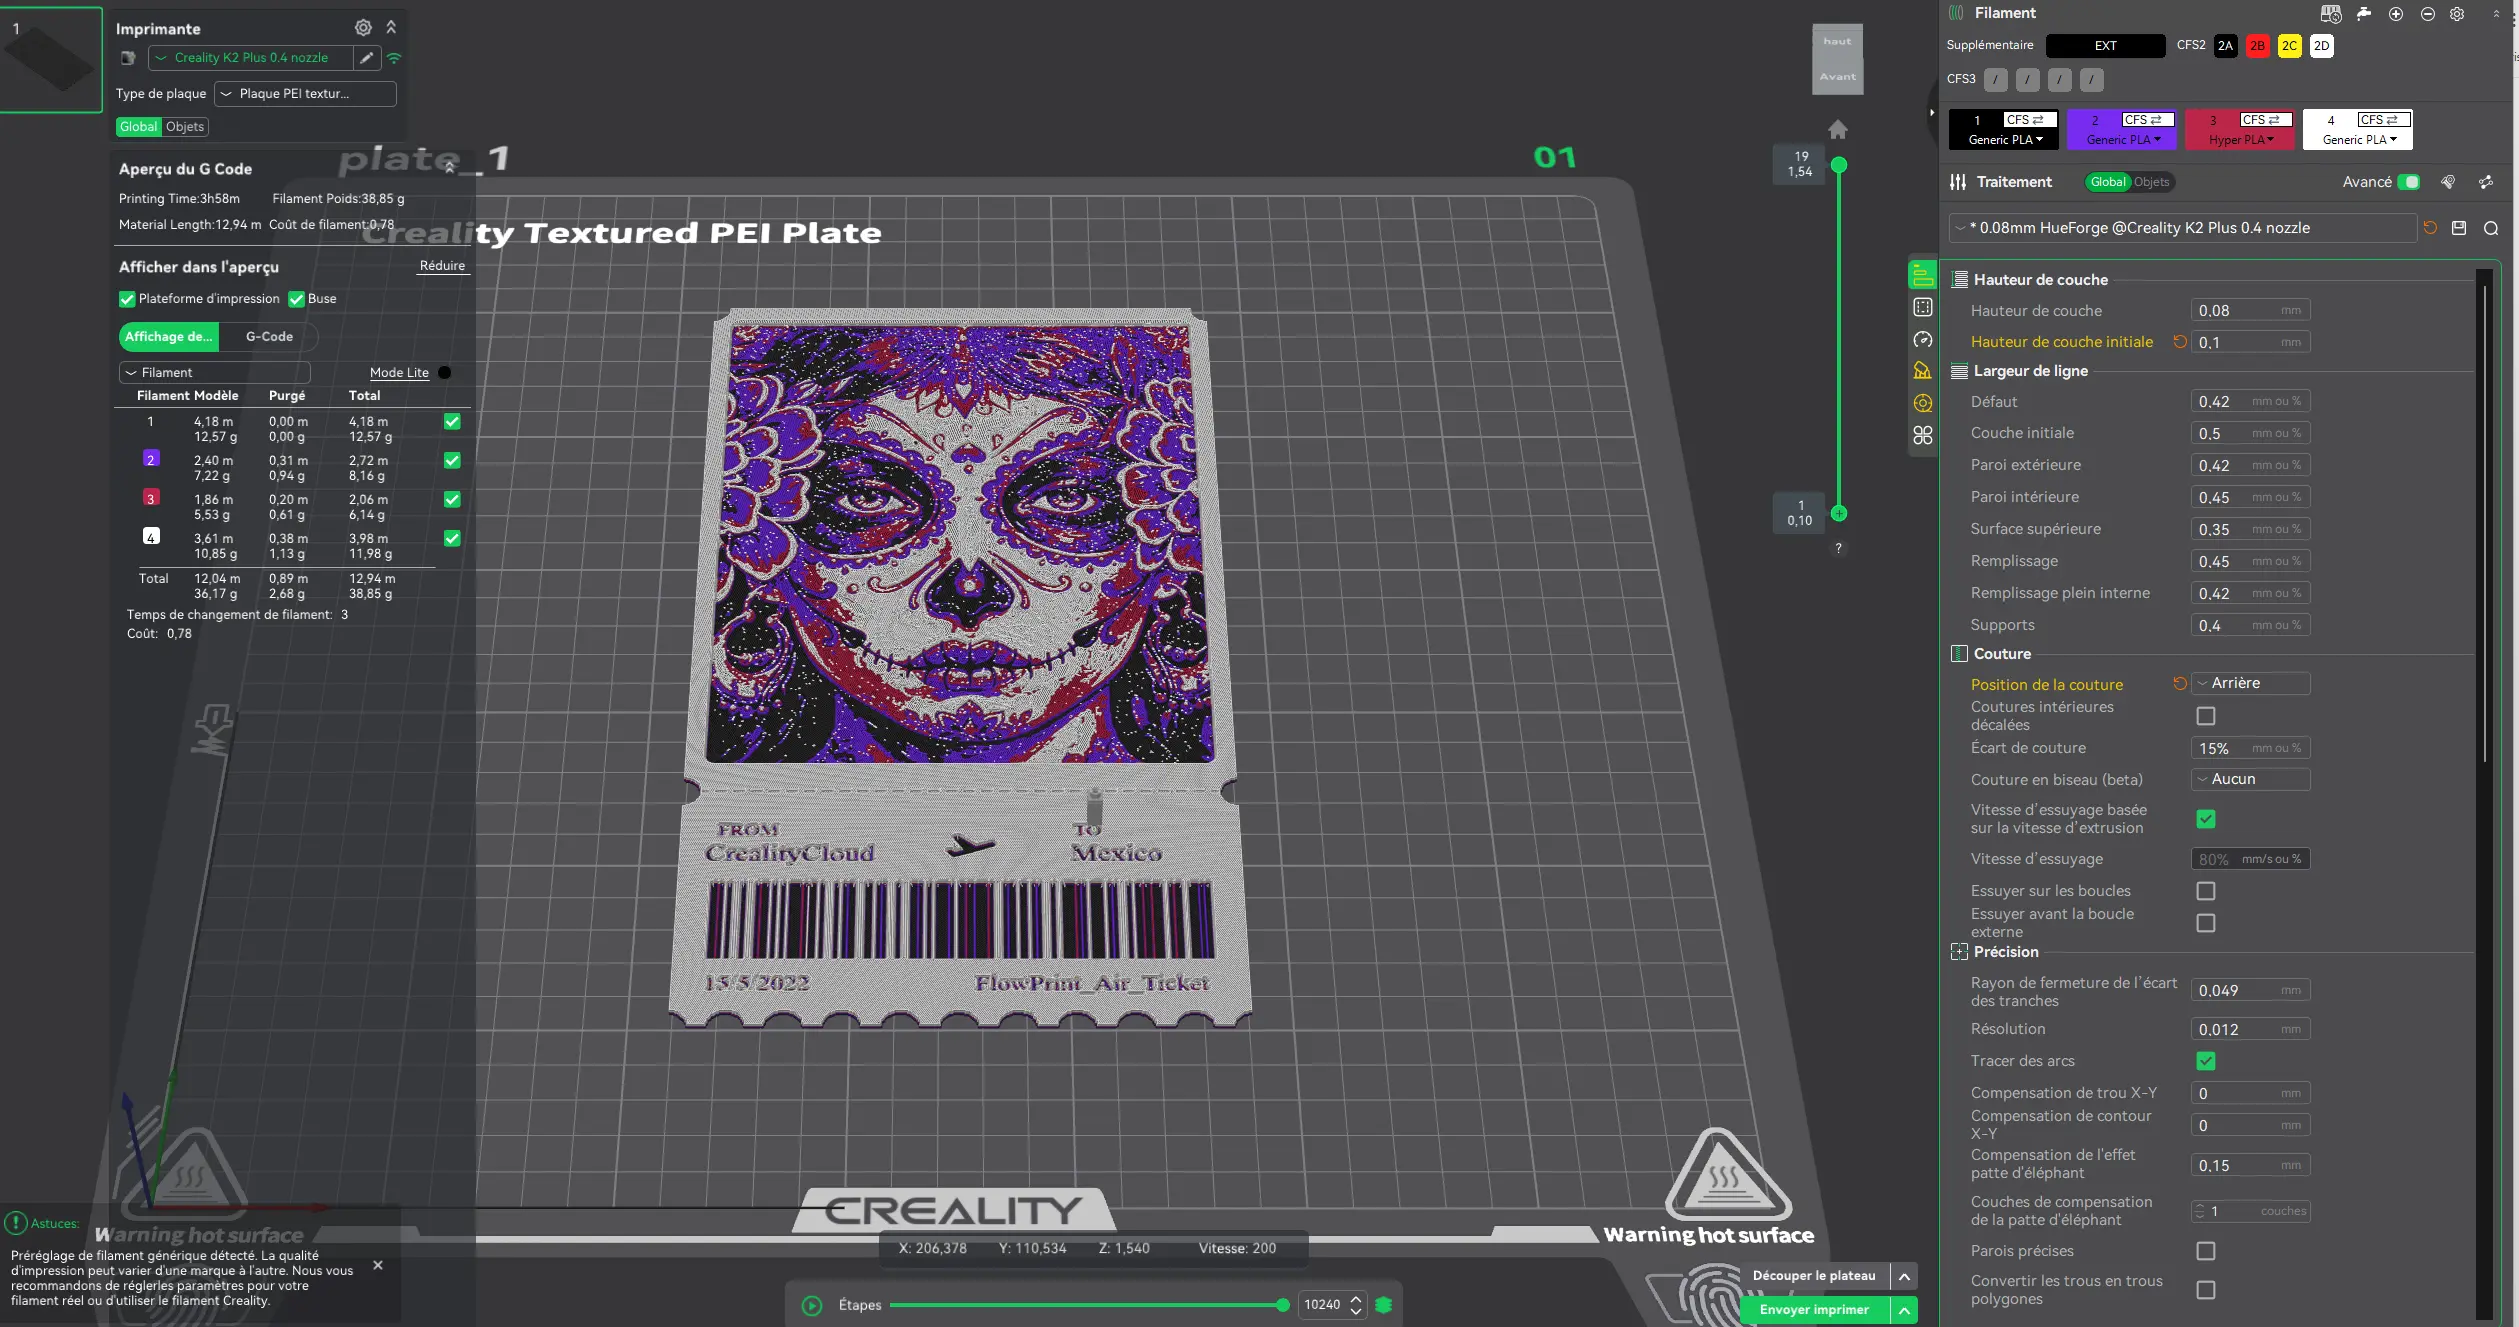The height and width of the screenshot is (1327, 2519).
Task: Open the walls settings sidebar icon
Action: [x=1923, y=307]
